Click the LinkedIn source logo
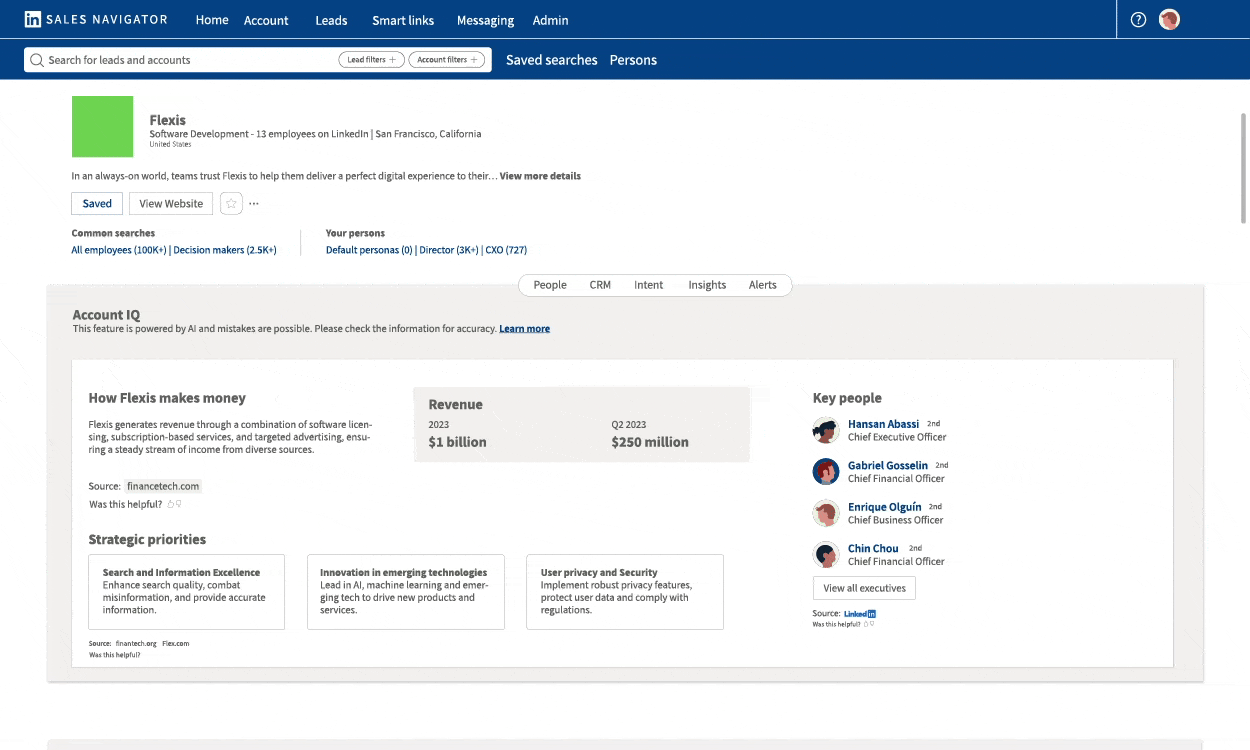This screenshot has width=1250, height=750. [x=860, y=614]
